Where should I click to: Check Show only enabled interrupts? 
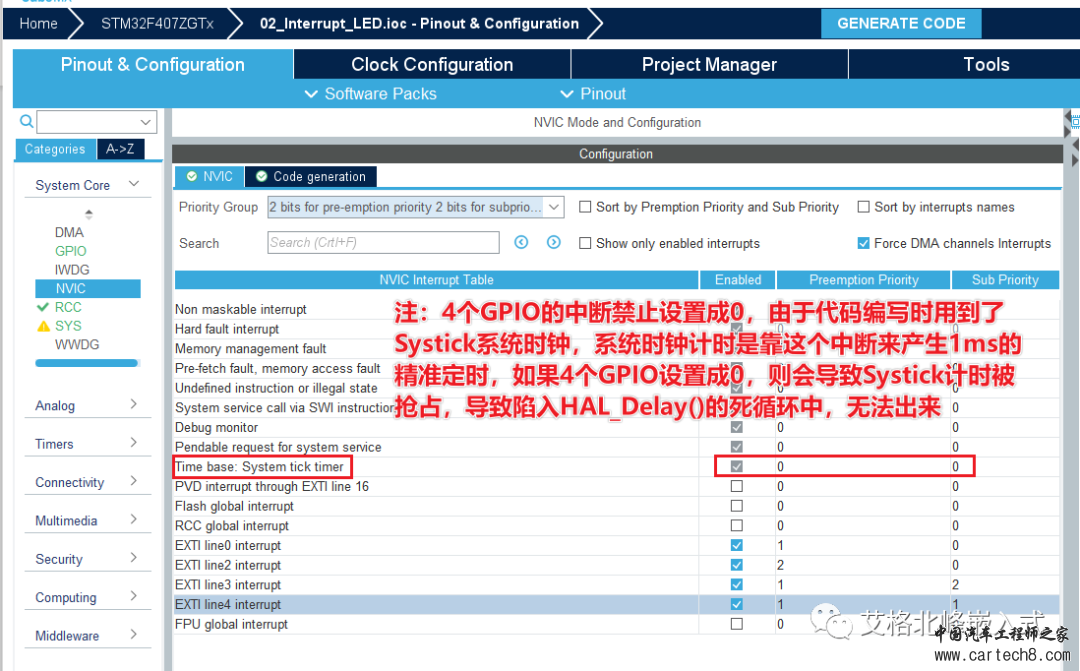coord(585,243)
